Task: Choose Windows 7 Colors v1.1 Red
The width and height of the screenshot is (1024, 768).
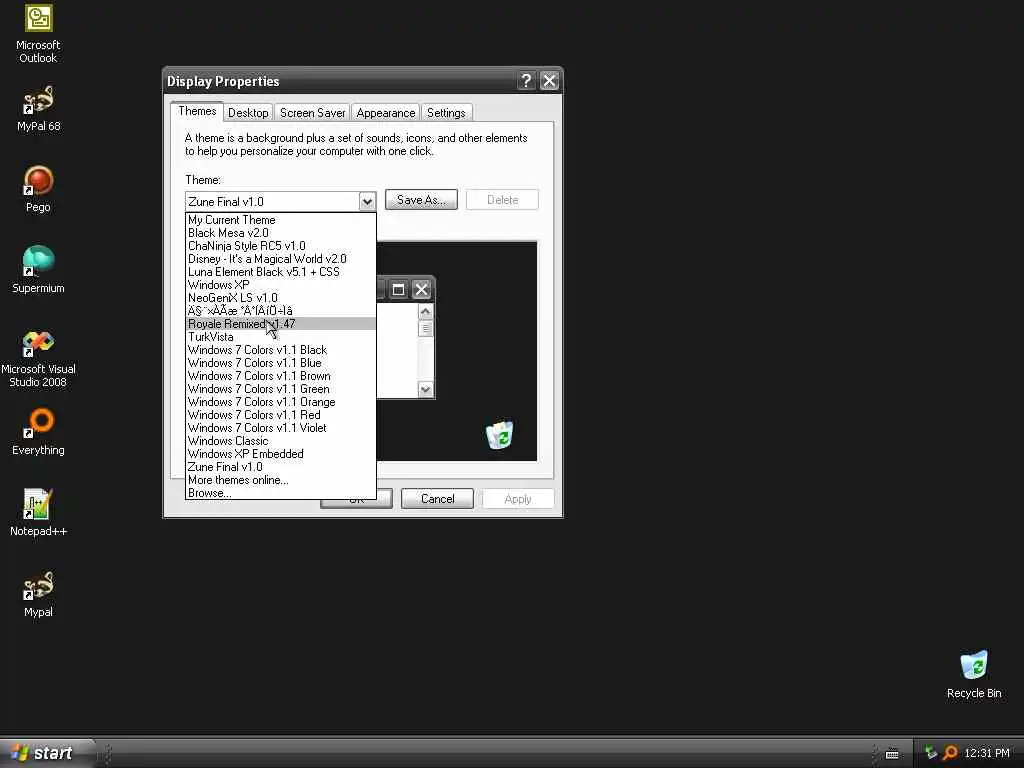Action: 281,415
